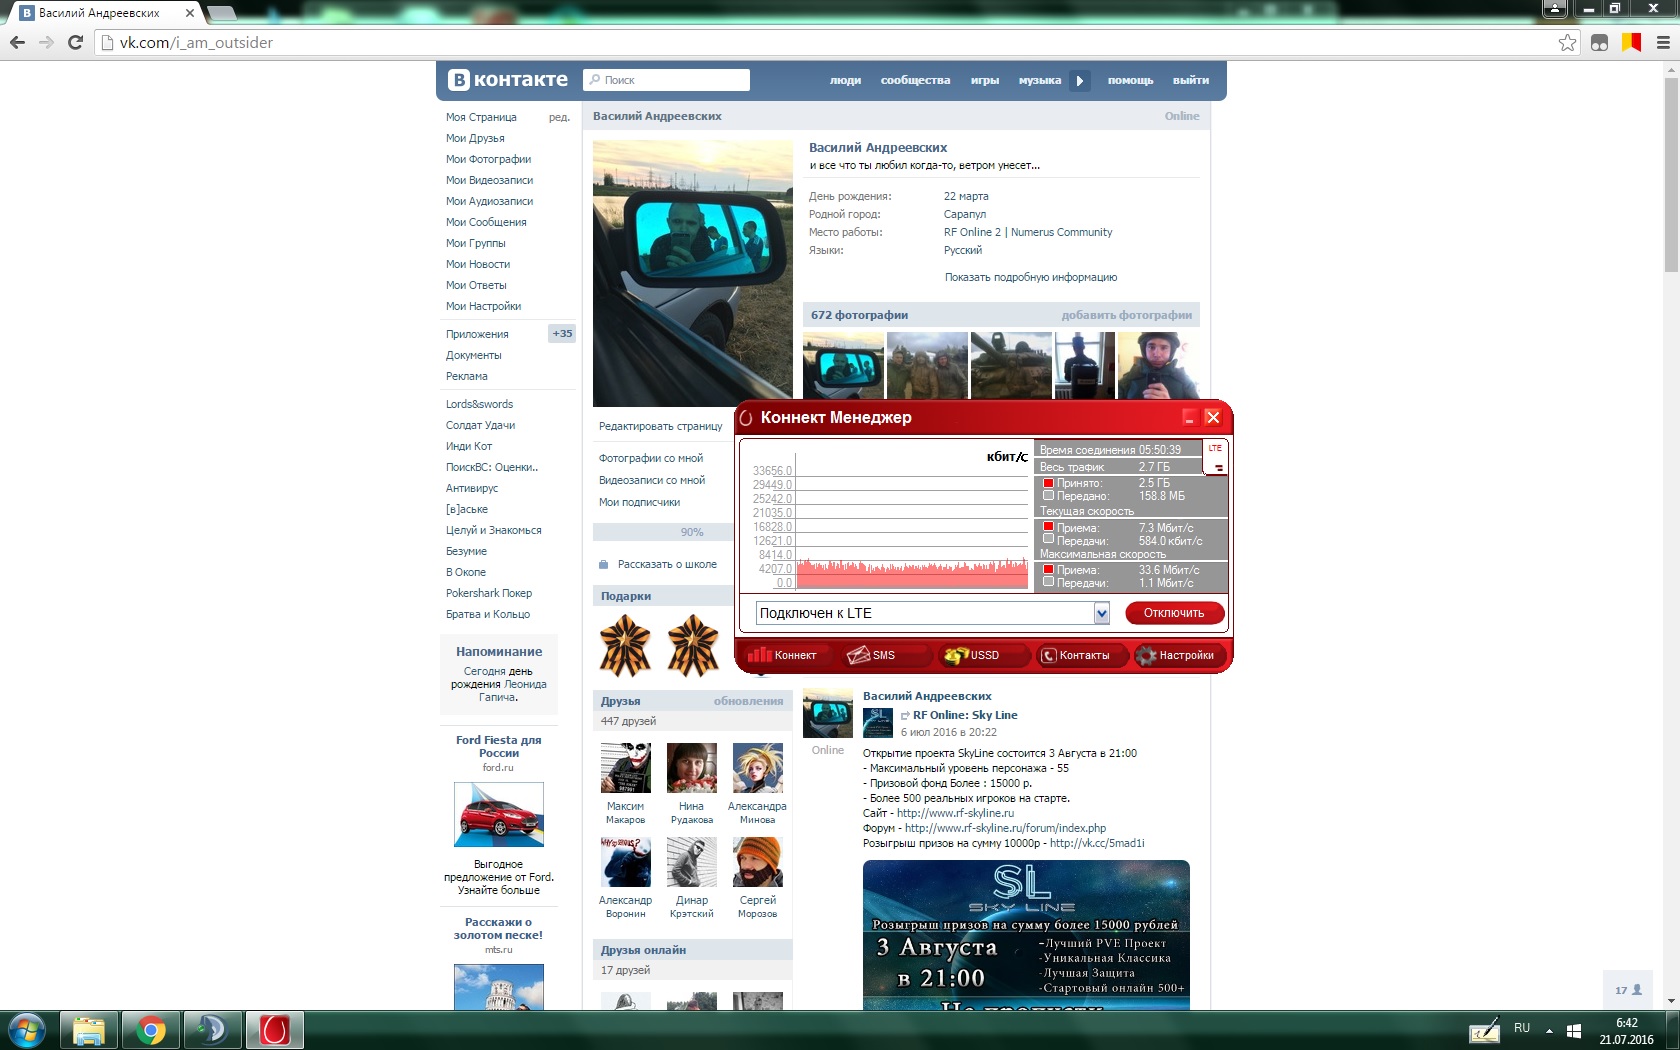Open the игры menu item
The height and width of the screenshot is (1050, 1680).
pos(984,80)
